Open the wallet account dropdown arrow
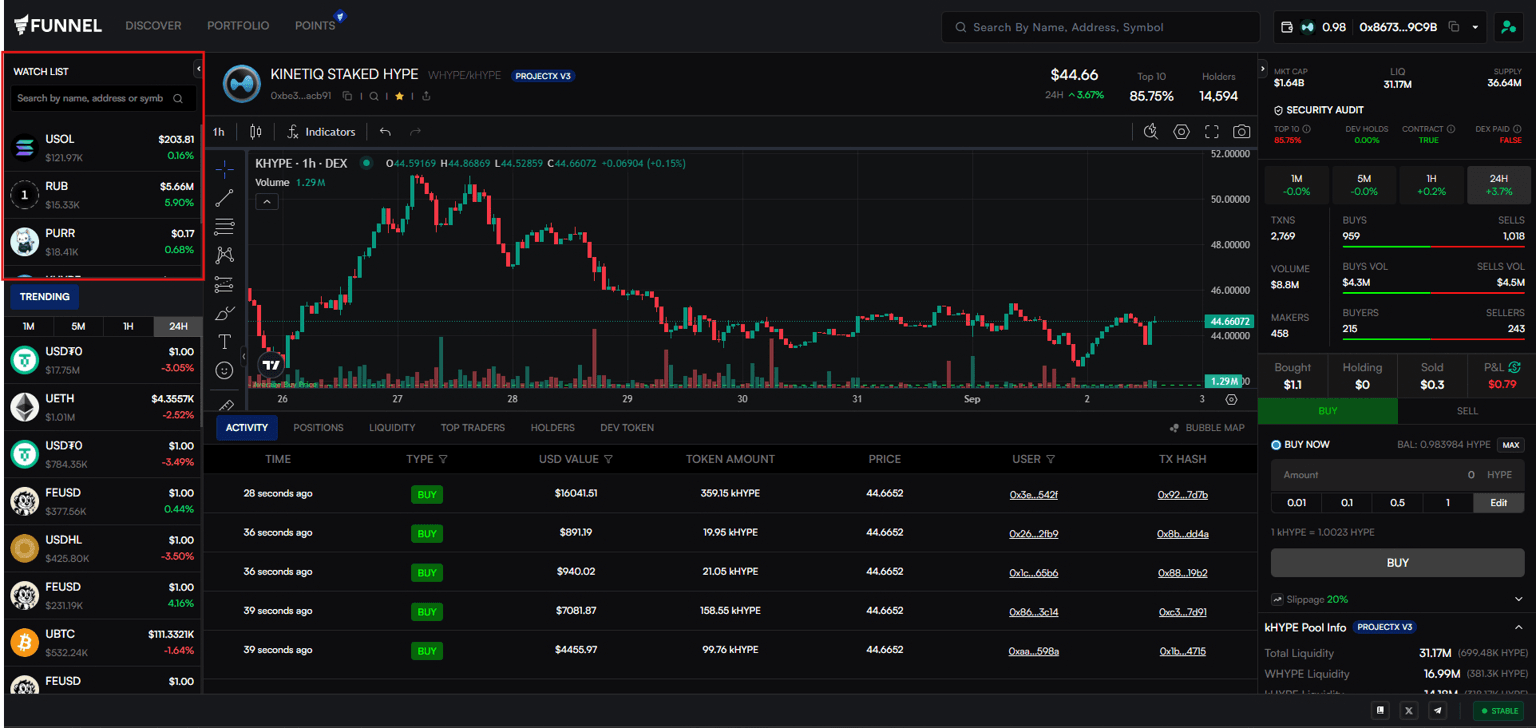This screenshot has height=728, width=1536. (x=1475, y=27)
